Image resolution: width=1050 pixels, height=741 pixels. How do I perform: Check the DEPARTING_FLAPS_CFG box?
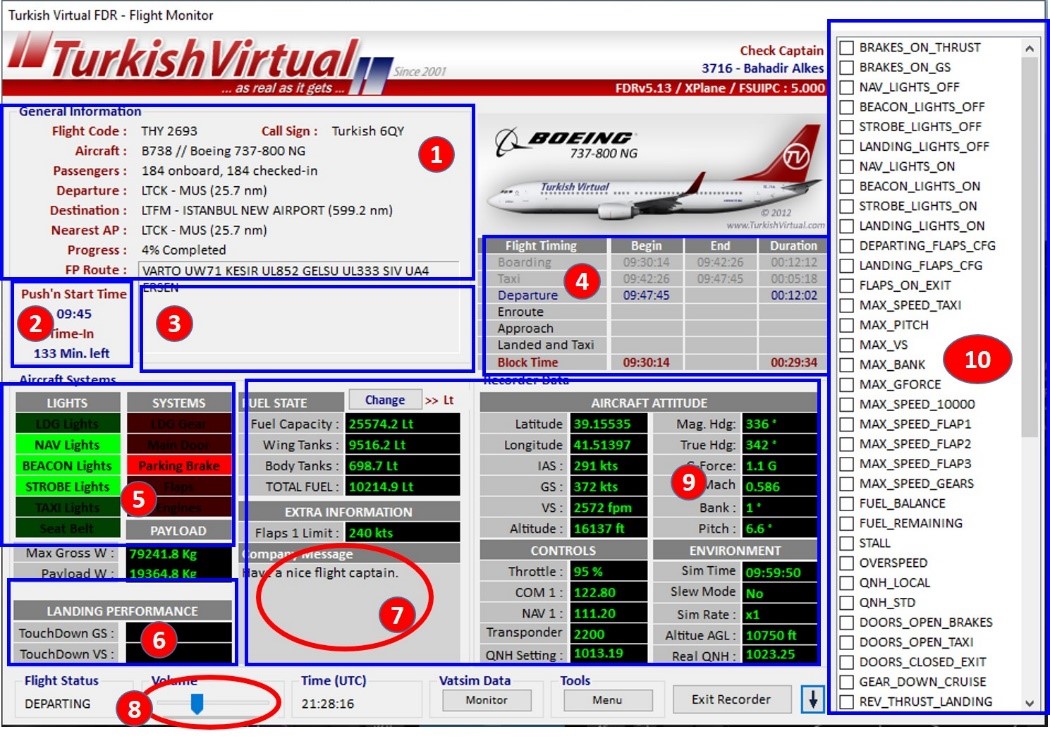847,246
